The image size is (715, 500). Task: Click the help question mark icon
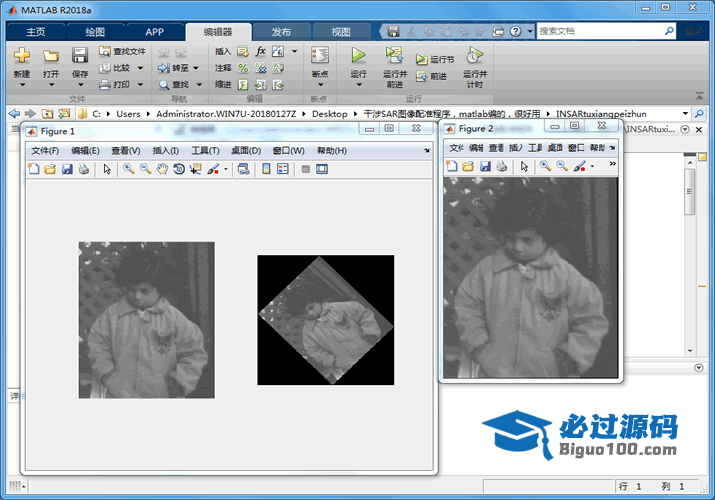click(x=515, y=31)
